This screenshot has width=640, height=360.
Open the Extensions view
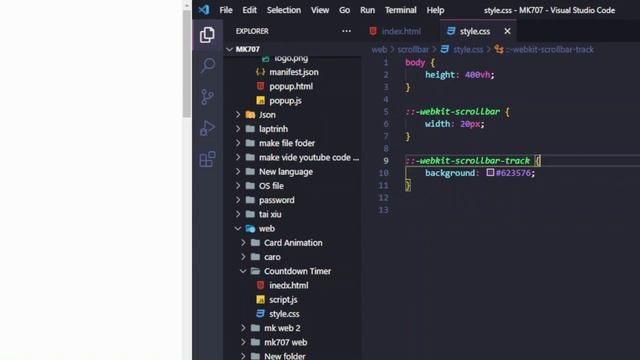click(207, 159)
